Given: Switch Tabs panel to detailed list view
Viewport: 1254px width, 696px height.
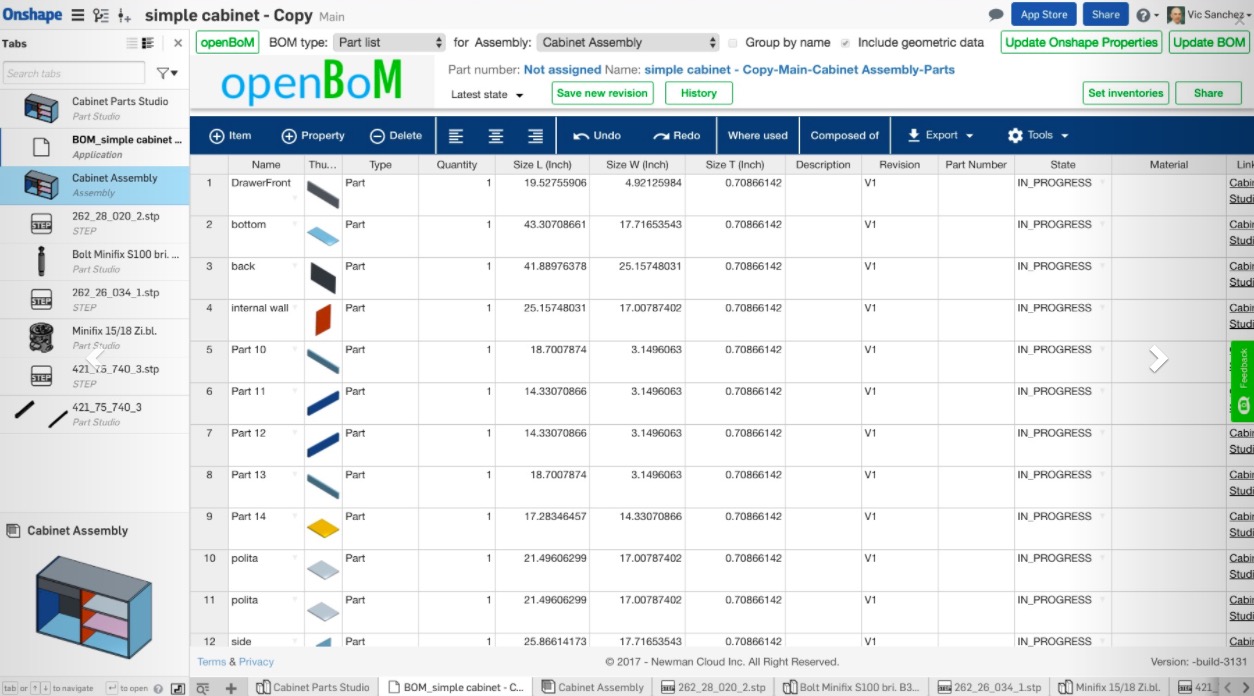Looking at the screenshot, I should point(148,43).
